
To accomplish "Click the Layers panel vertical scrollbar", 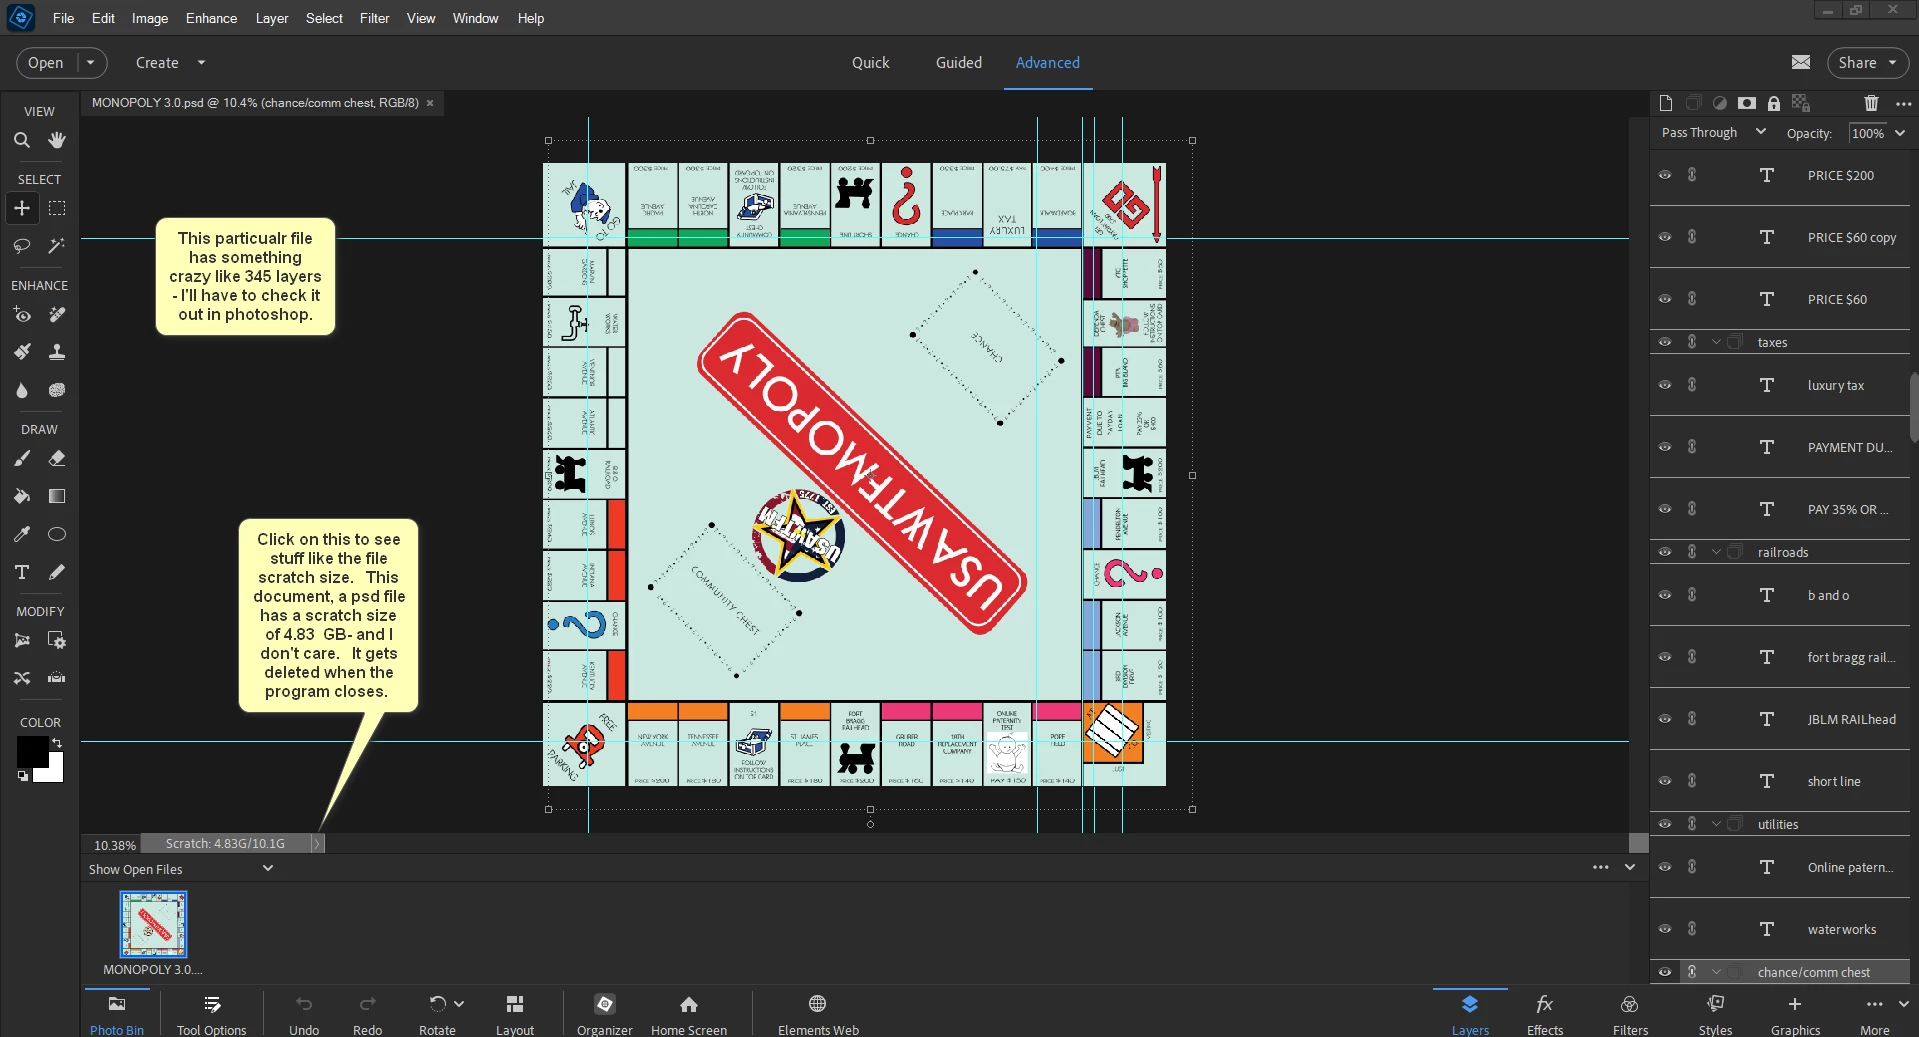I will point(1914,406).
